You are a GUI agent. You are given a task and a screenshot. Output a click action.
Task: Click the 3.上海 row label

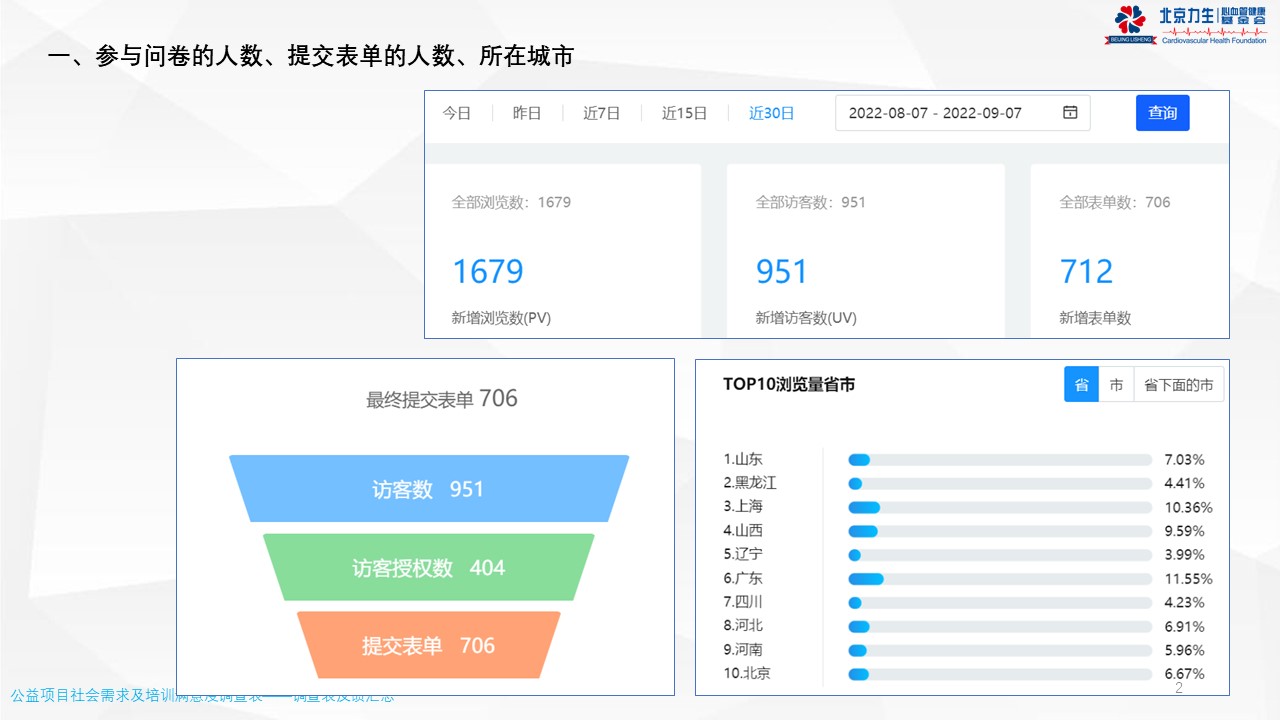743,507
